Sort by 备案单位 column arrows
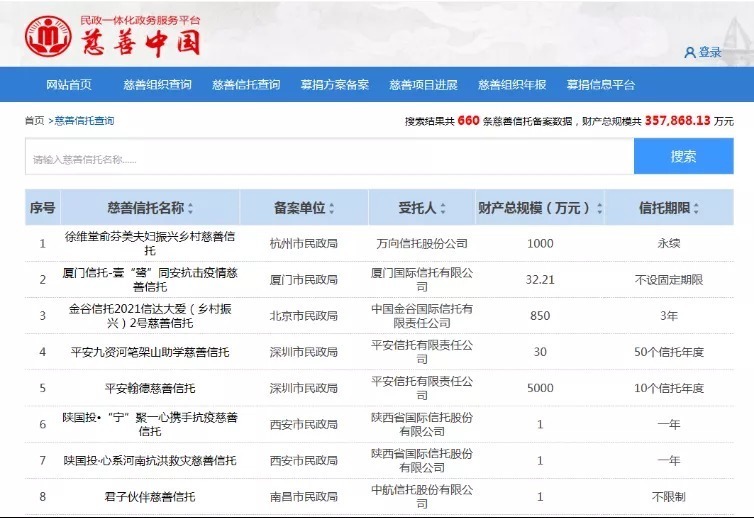 (332, 208)
